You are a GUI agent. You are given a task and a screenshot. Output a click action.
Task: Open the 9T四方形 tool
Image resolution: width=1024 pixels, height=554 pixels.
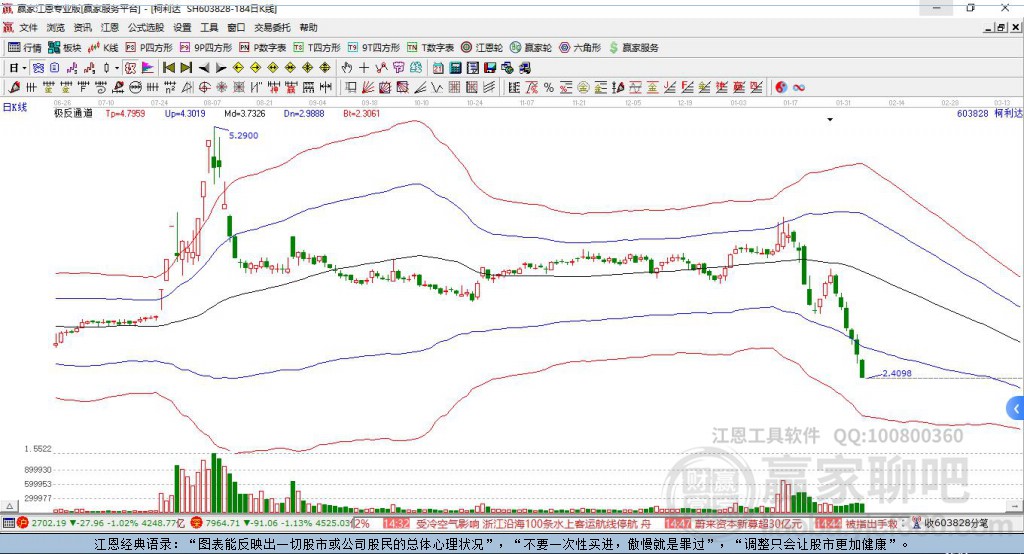(x=374, y=48)
